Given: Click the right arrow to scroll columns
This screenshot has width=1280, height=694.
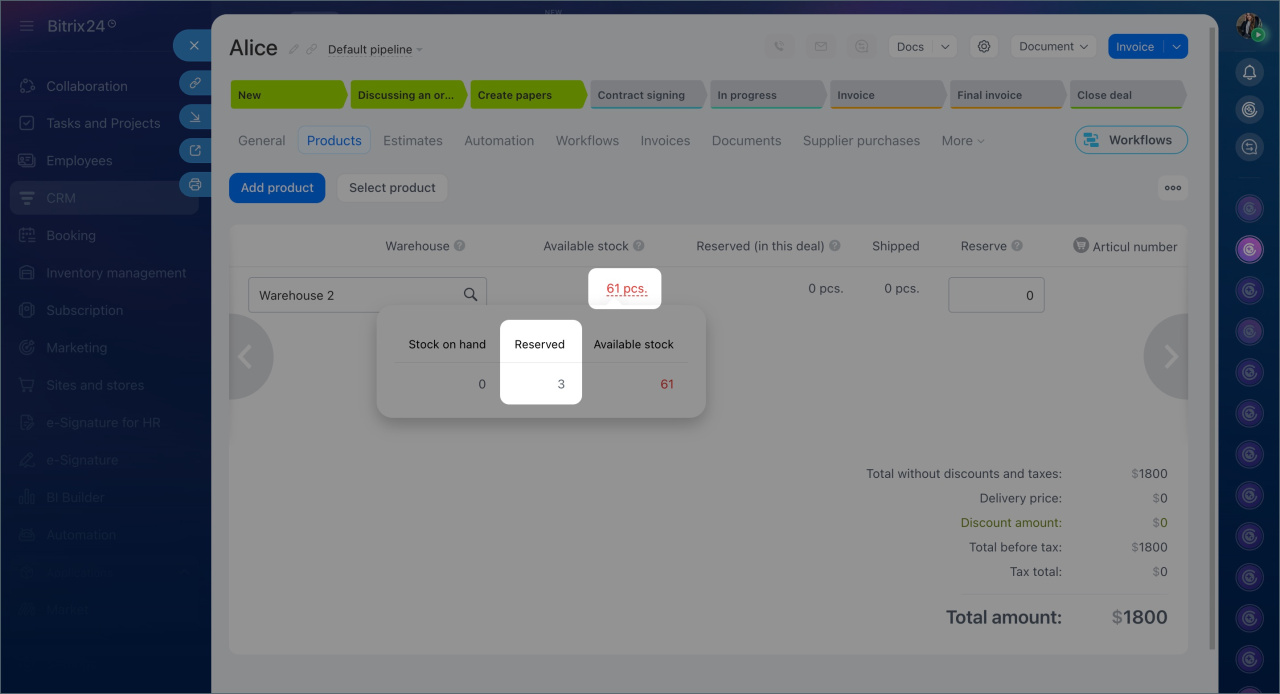Looking at the screenshot, I should coord(1169,357).
